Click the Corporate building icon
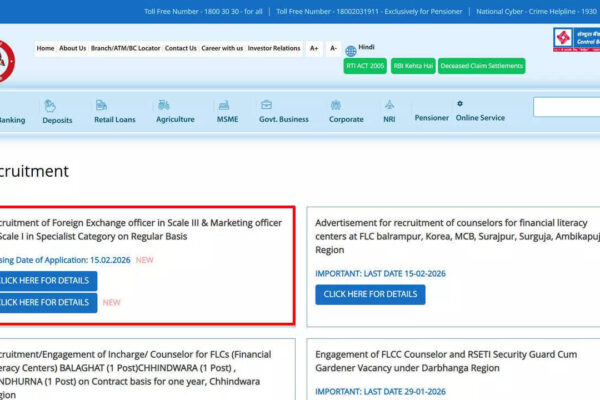The height and width of the screenshot is (400, 600). (336, 104)
